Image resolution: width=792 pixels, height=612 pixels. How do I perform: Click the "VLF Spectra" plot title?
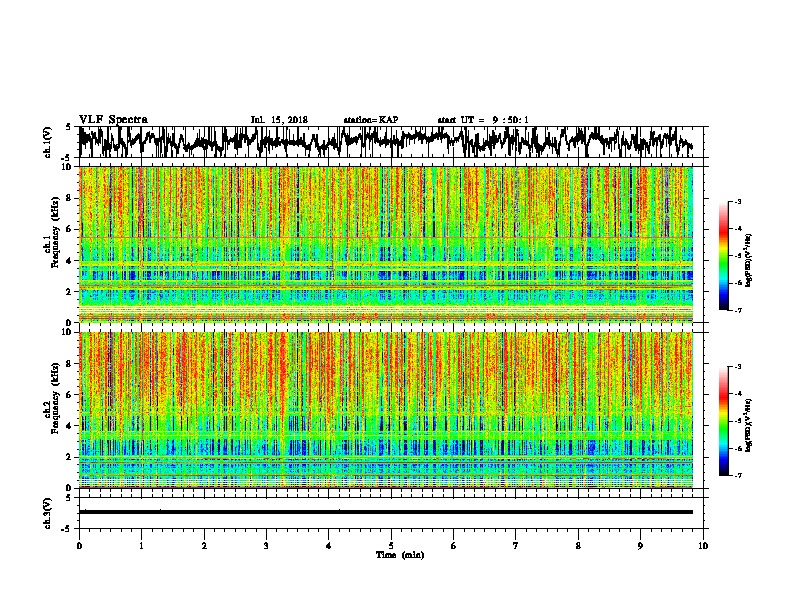(113, 120)
